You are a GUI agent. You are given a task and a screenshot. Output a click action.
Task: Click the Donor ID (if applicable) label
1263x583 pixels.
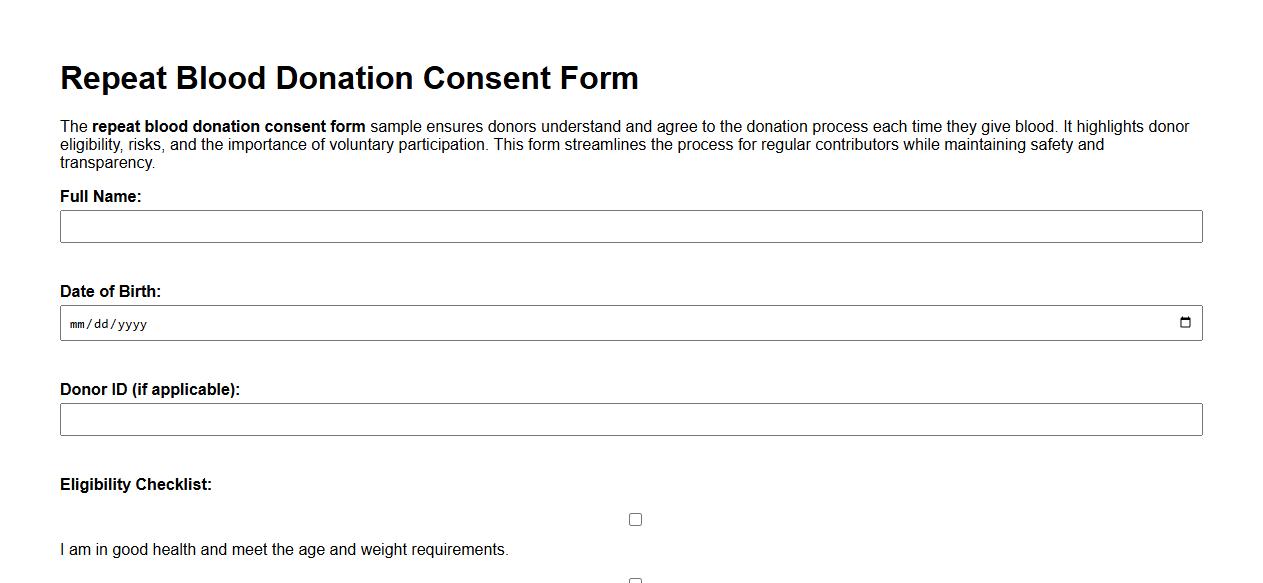point(148,389)
